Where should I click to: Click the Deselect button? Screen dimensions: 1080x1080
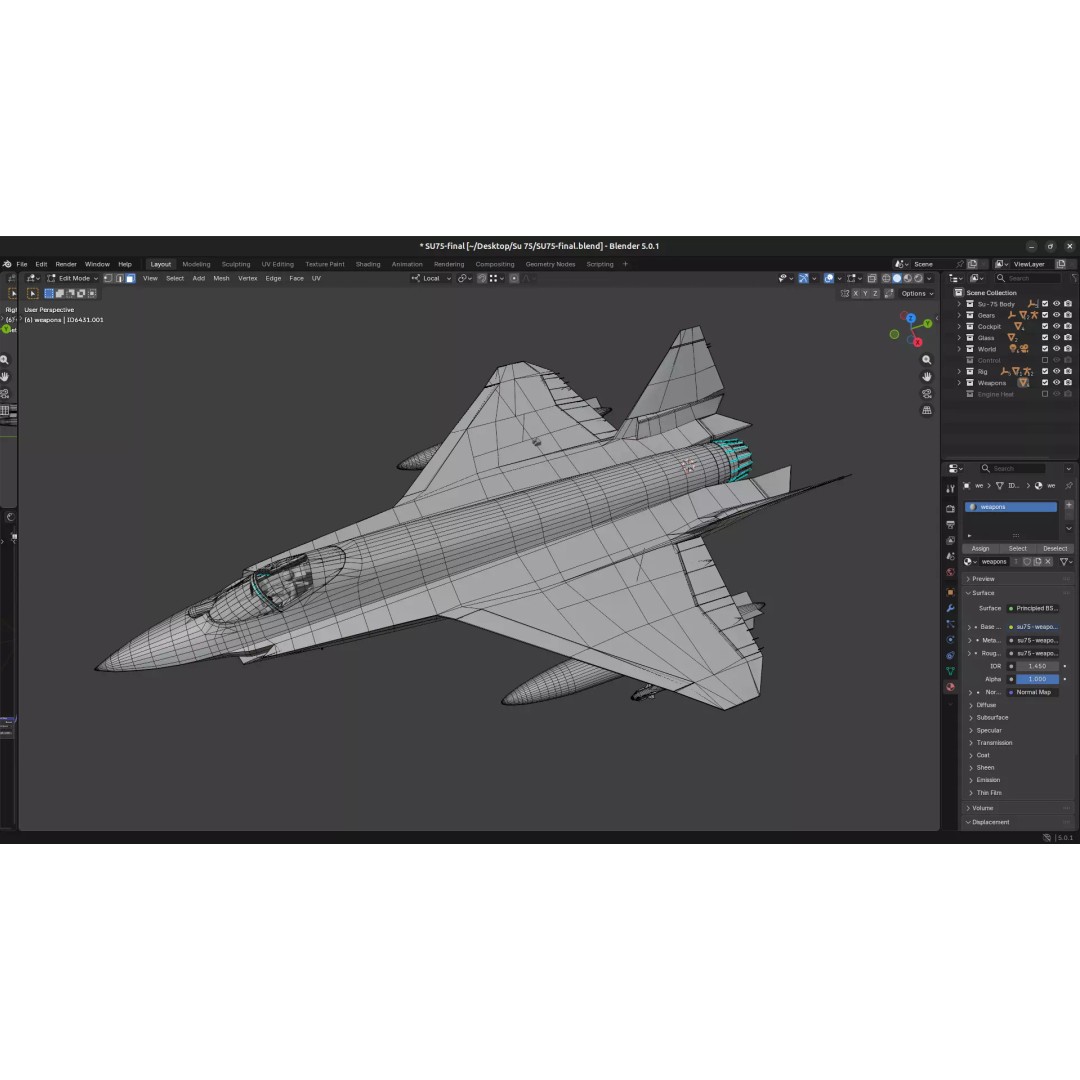[1055, 549]
